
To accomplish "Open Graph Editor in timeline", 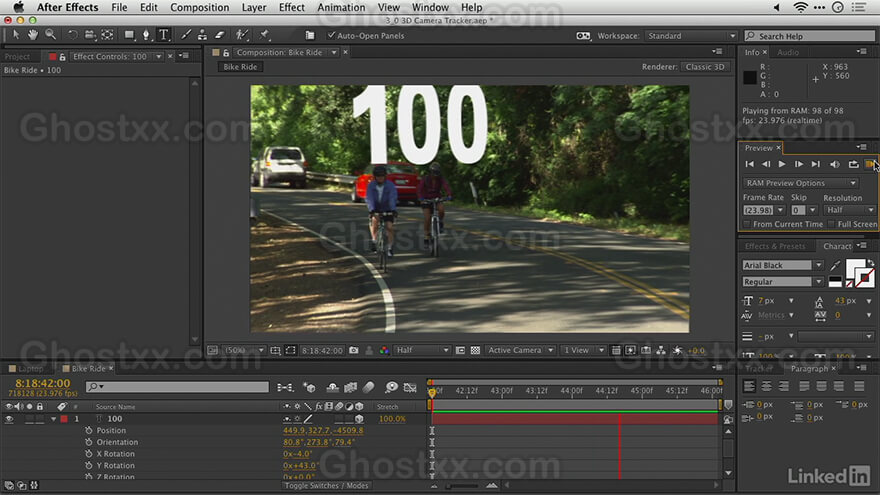I will pos(410,387).
